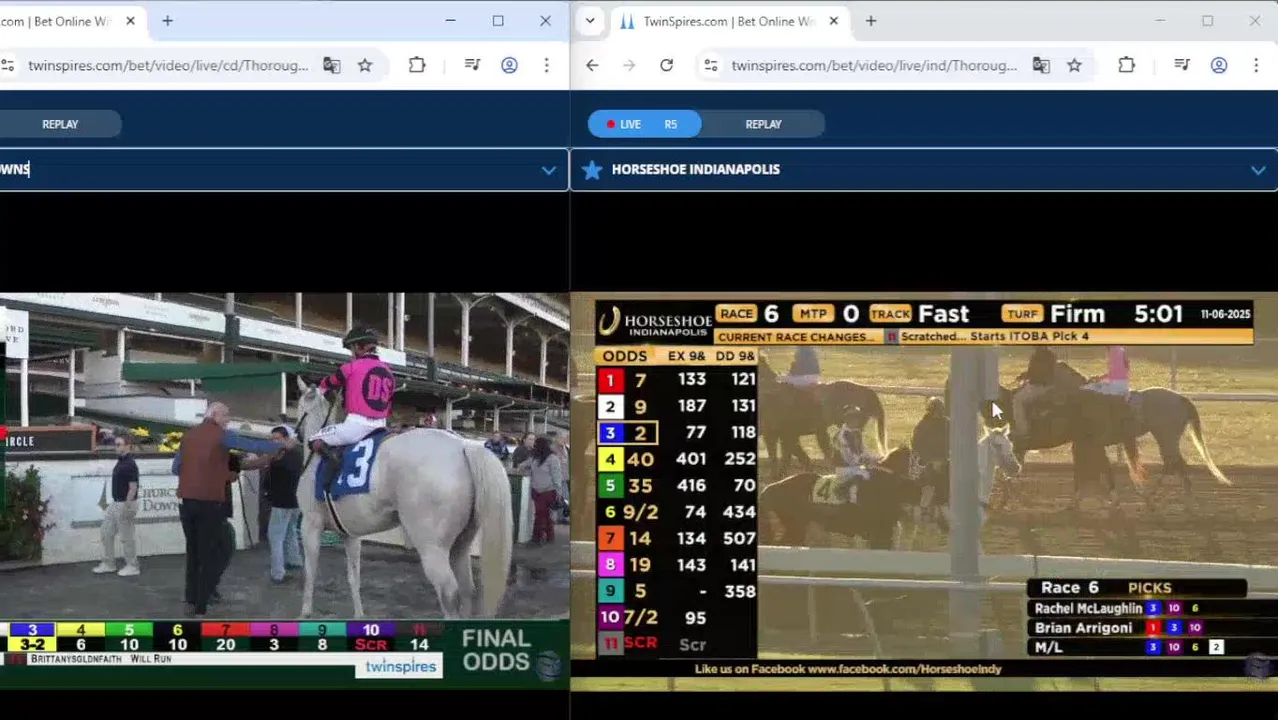The width and height of the screenshot is (1278, 720).
Task: Click right window address bar URL
Action: (874, 65)
